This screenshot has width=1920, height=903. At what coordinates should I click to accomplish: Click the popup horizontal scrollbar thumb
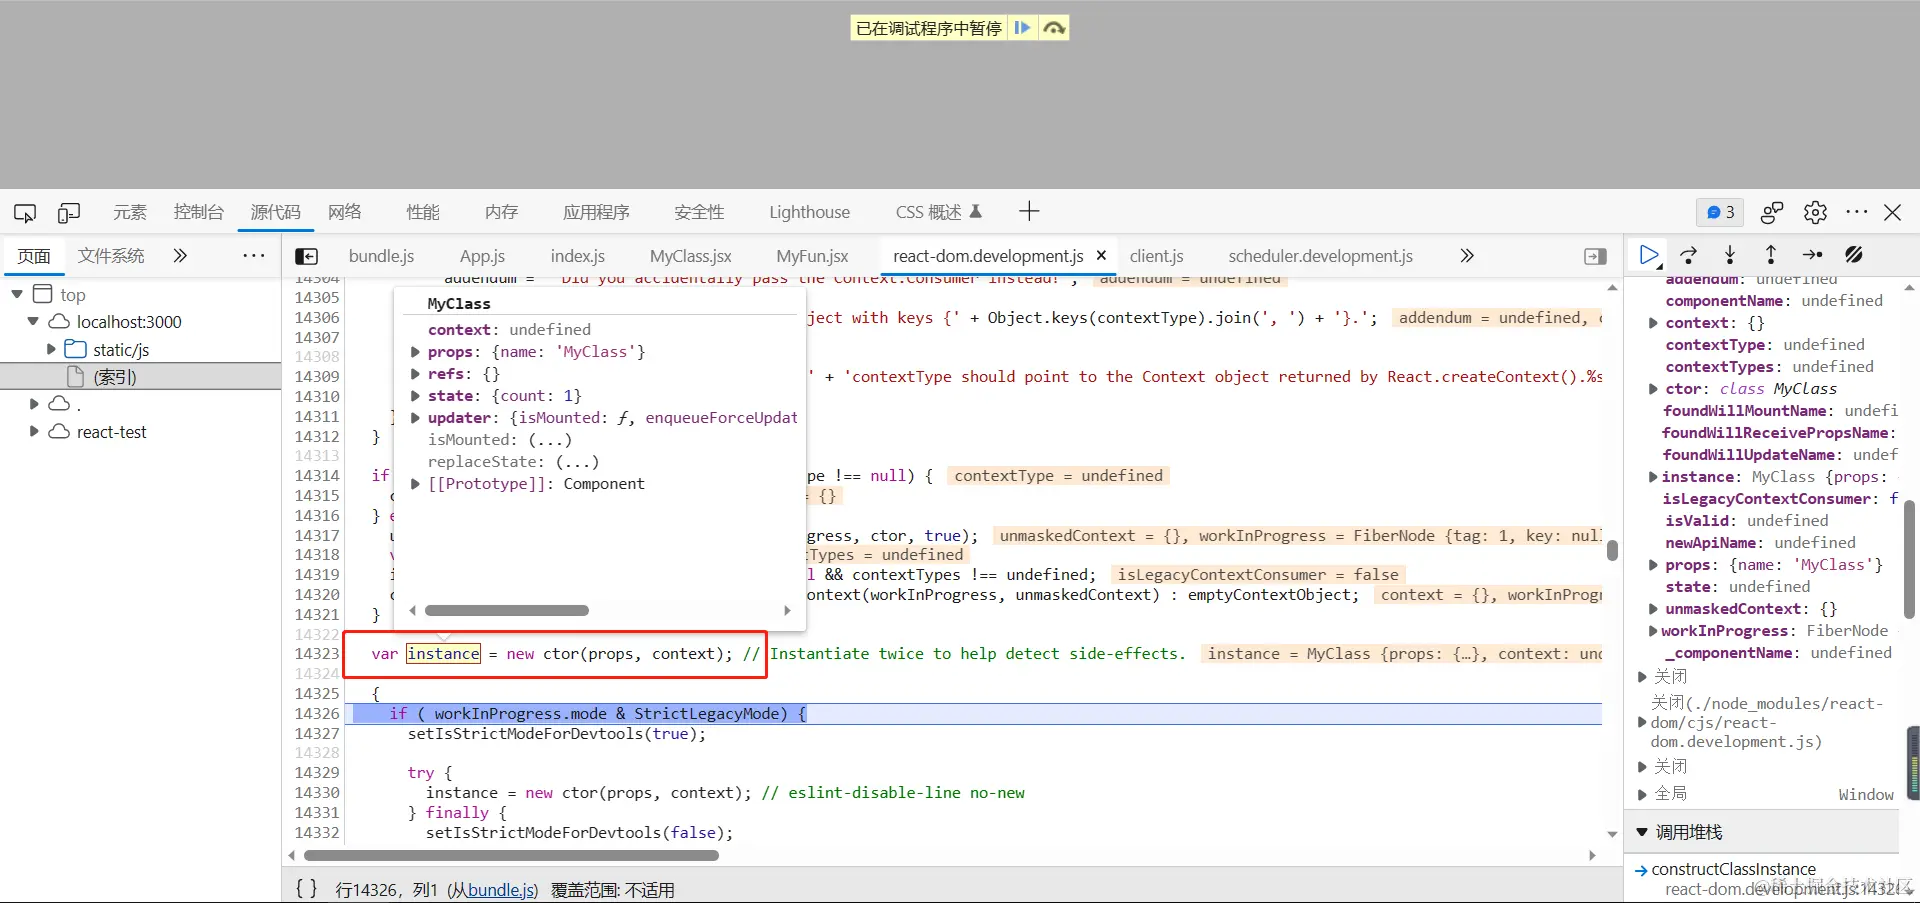pos(507,610)
